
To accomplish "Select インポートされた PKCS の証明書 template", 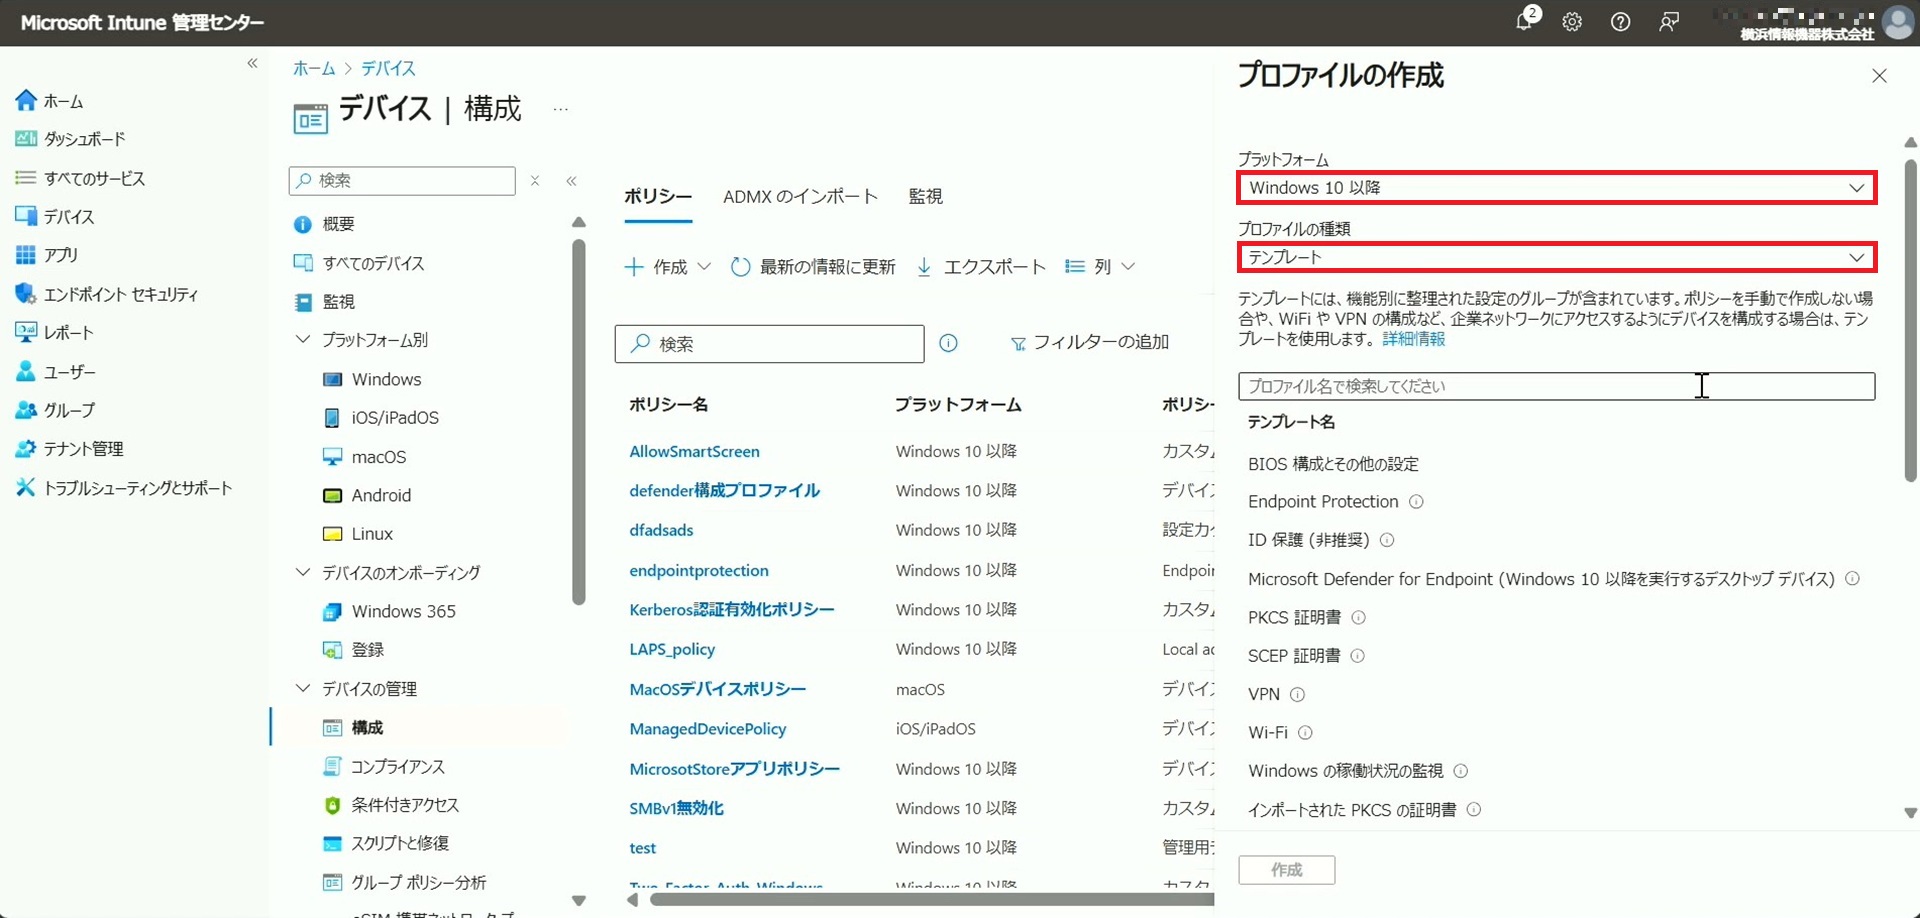I will (x=1352, y=810).
